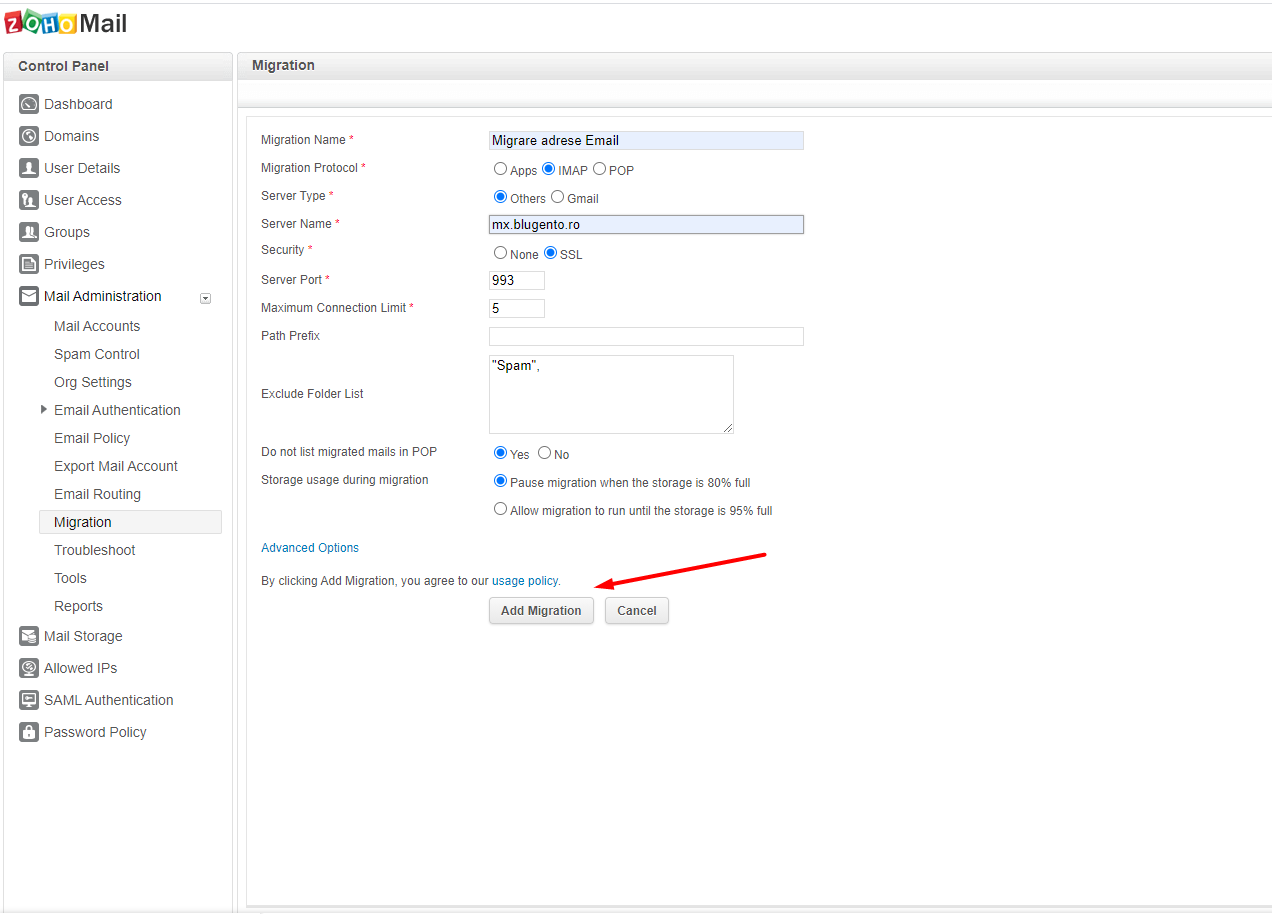Open Reports submenu item
This screenshot has height=914, width=1272.
tap(78, 606)
